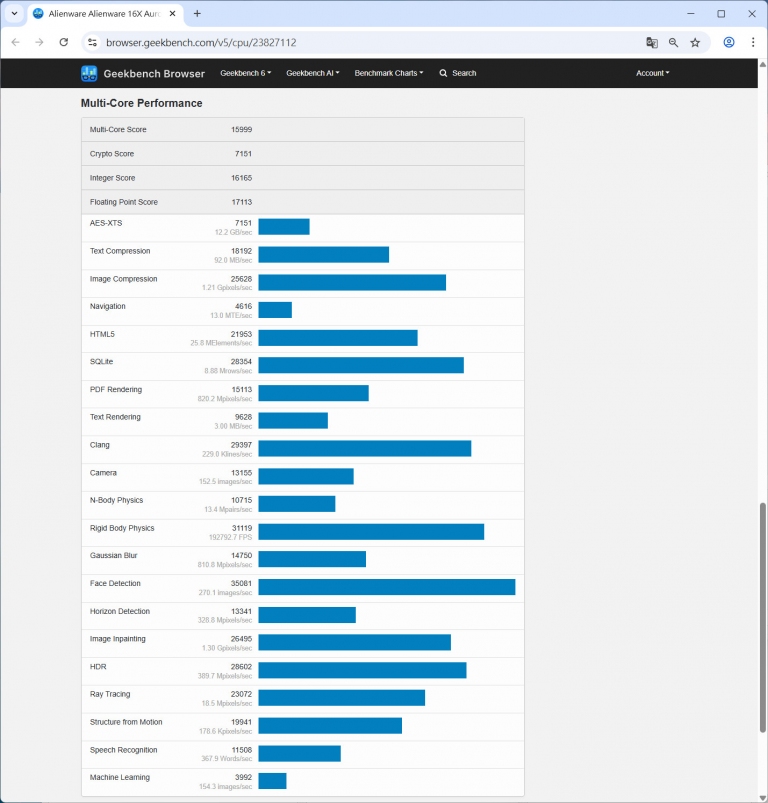Reload the page with refresh icon
Image resolution: width=768 pixels, height=803 pixels.
64,43
